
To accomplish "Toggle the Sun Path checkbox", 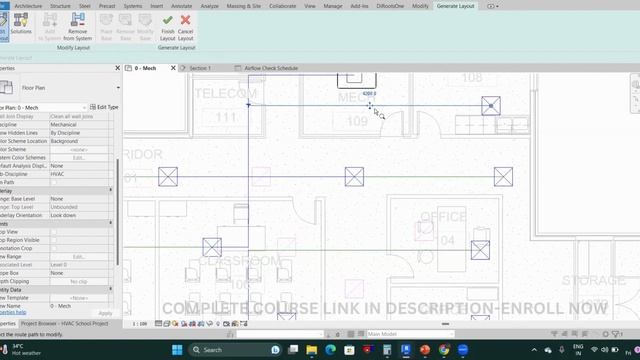I will 54,182.
